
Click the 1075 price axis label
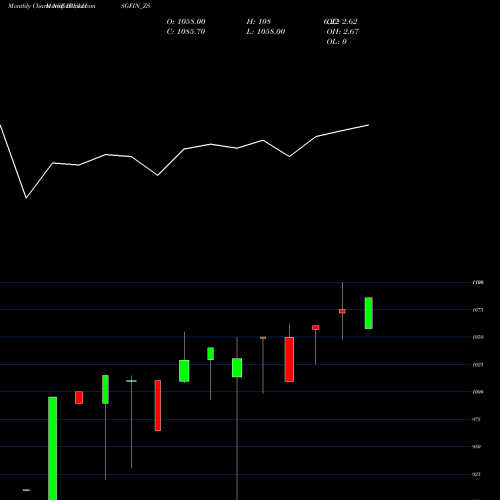pos(478,310)
